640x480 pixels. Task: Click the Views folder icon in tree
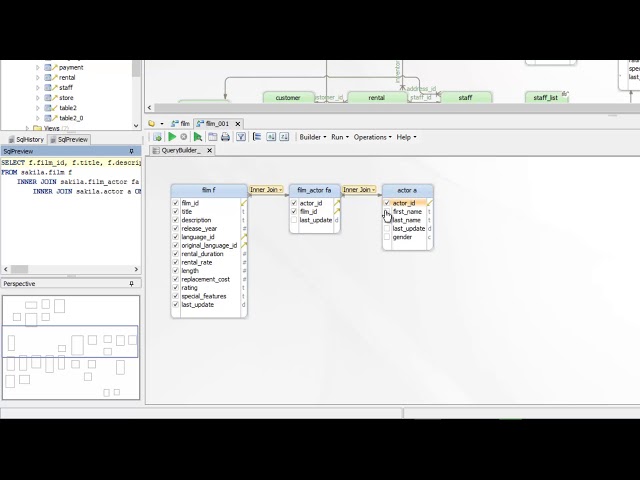click(x=38, y=128)
